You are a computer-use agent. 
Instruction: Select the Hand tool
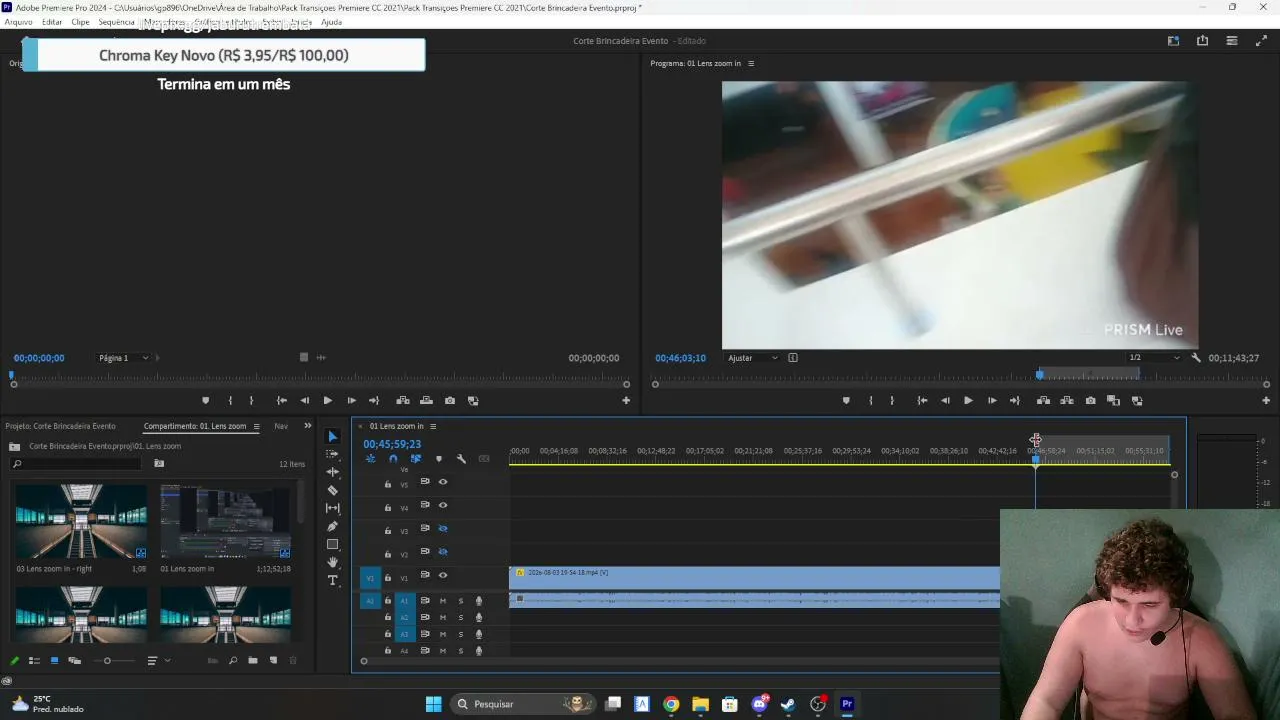coord(333,562)
